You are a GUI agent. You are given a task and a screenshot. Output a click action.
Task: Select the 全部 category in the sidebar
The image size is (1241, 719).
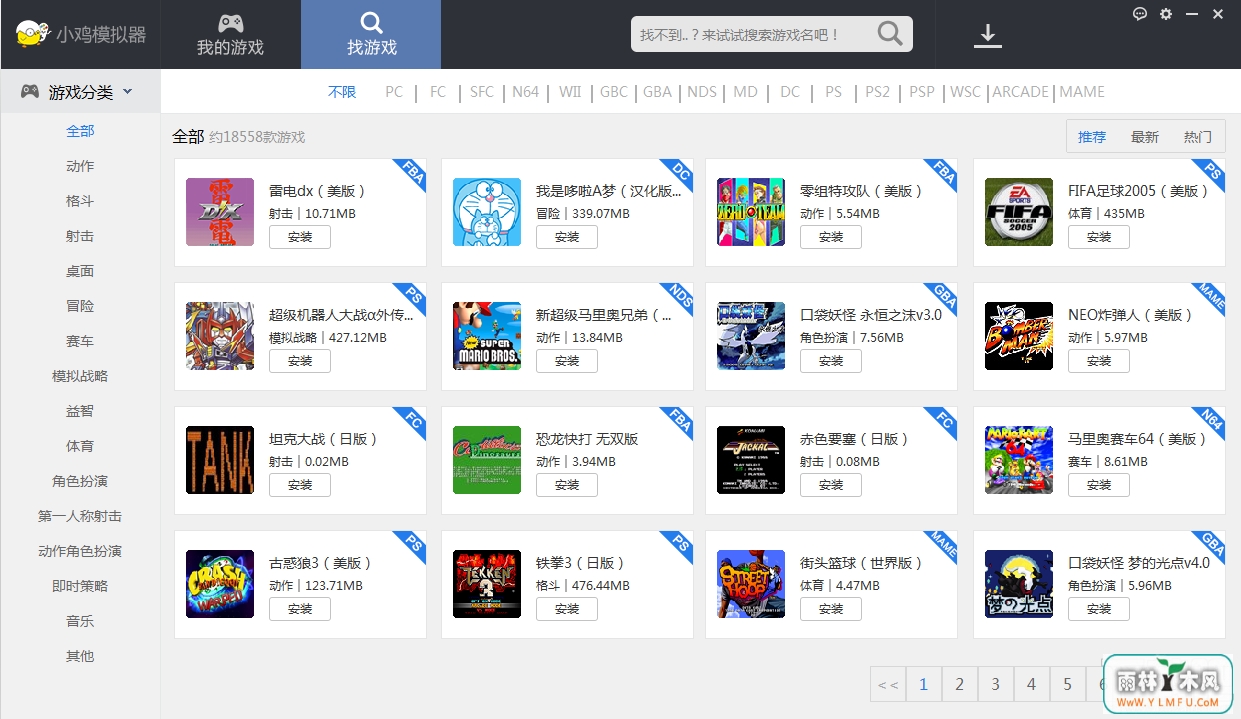click(x=80, y=131)
